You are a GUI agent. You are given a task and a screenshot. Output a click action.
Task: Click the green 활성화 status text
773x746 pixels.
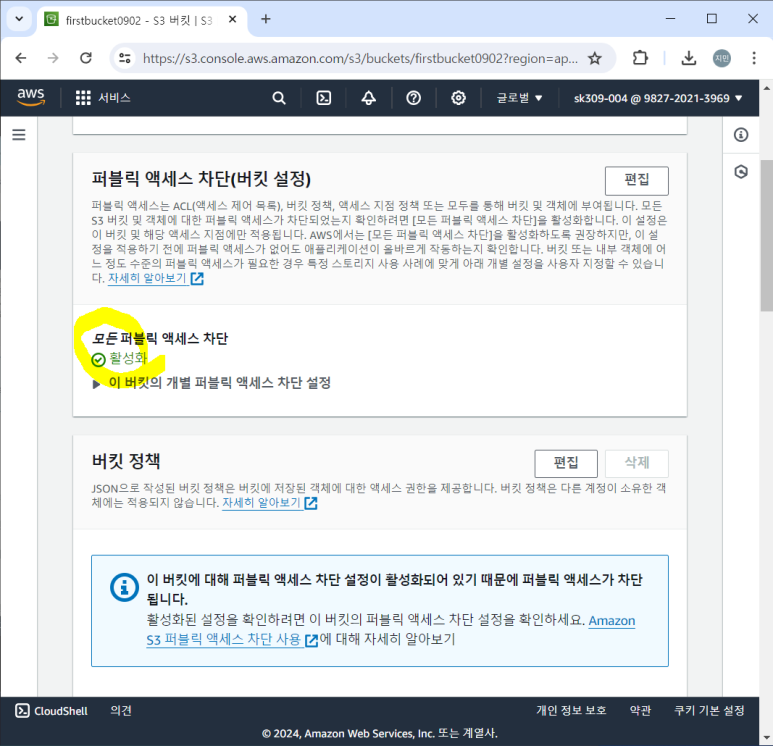[x=128, y=358]
